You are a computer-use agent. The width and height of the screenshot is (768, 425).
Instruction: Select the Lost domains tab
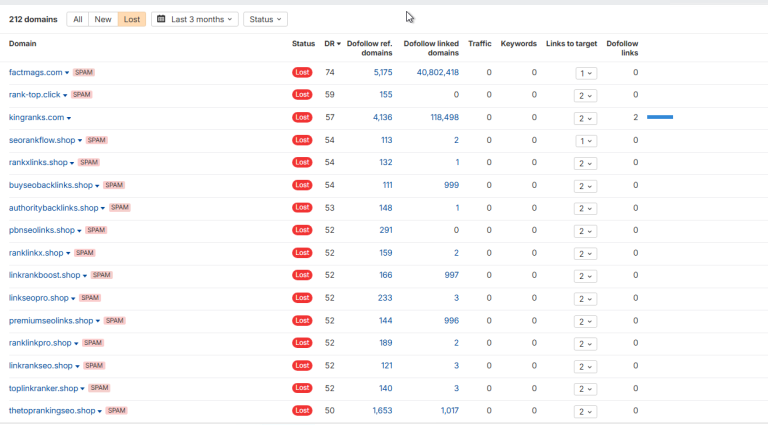(x=132, y=19)
